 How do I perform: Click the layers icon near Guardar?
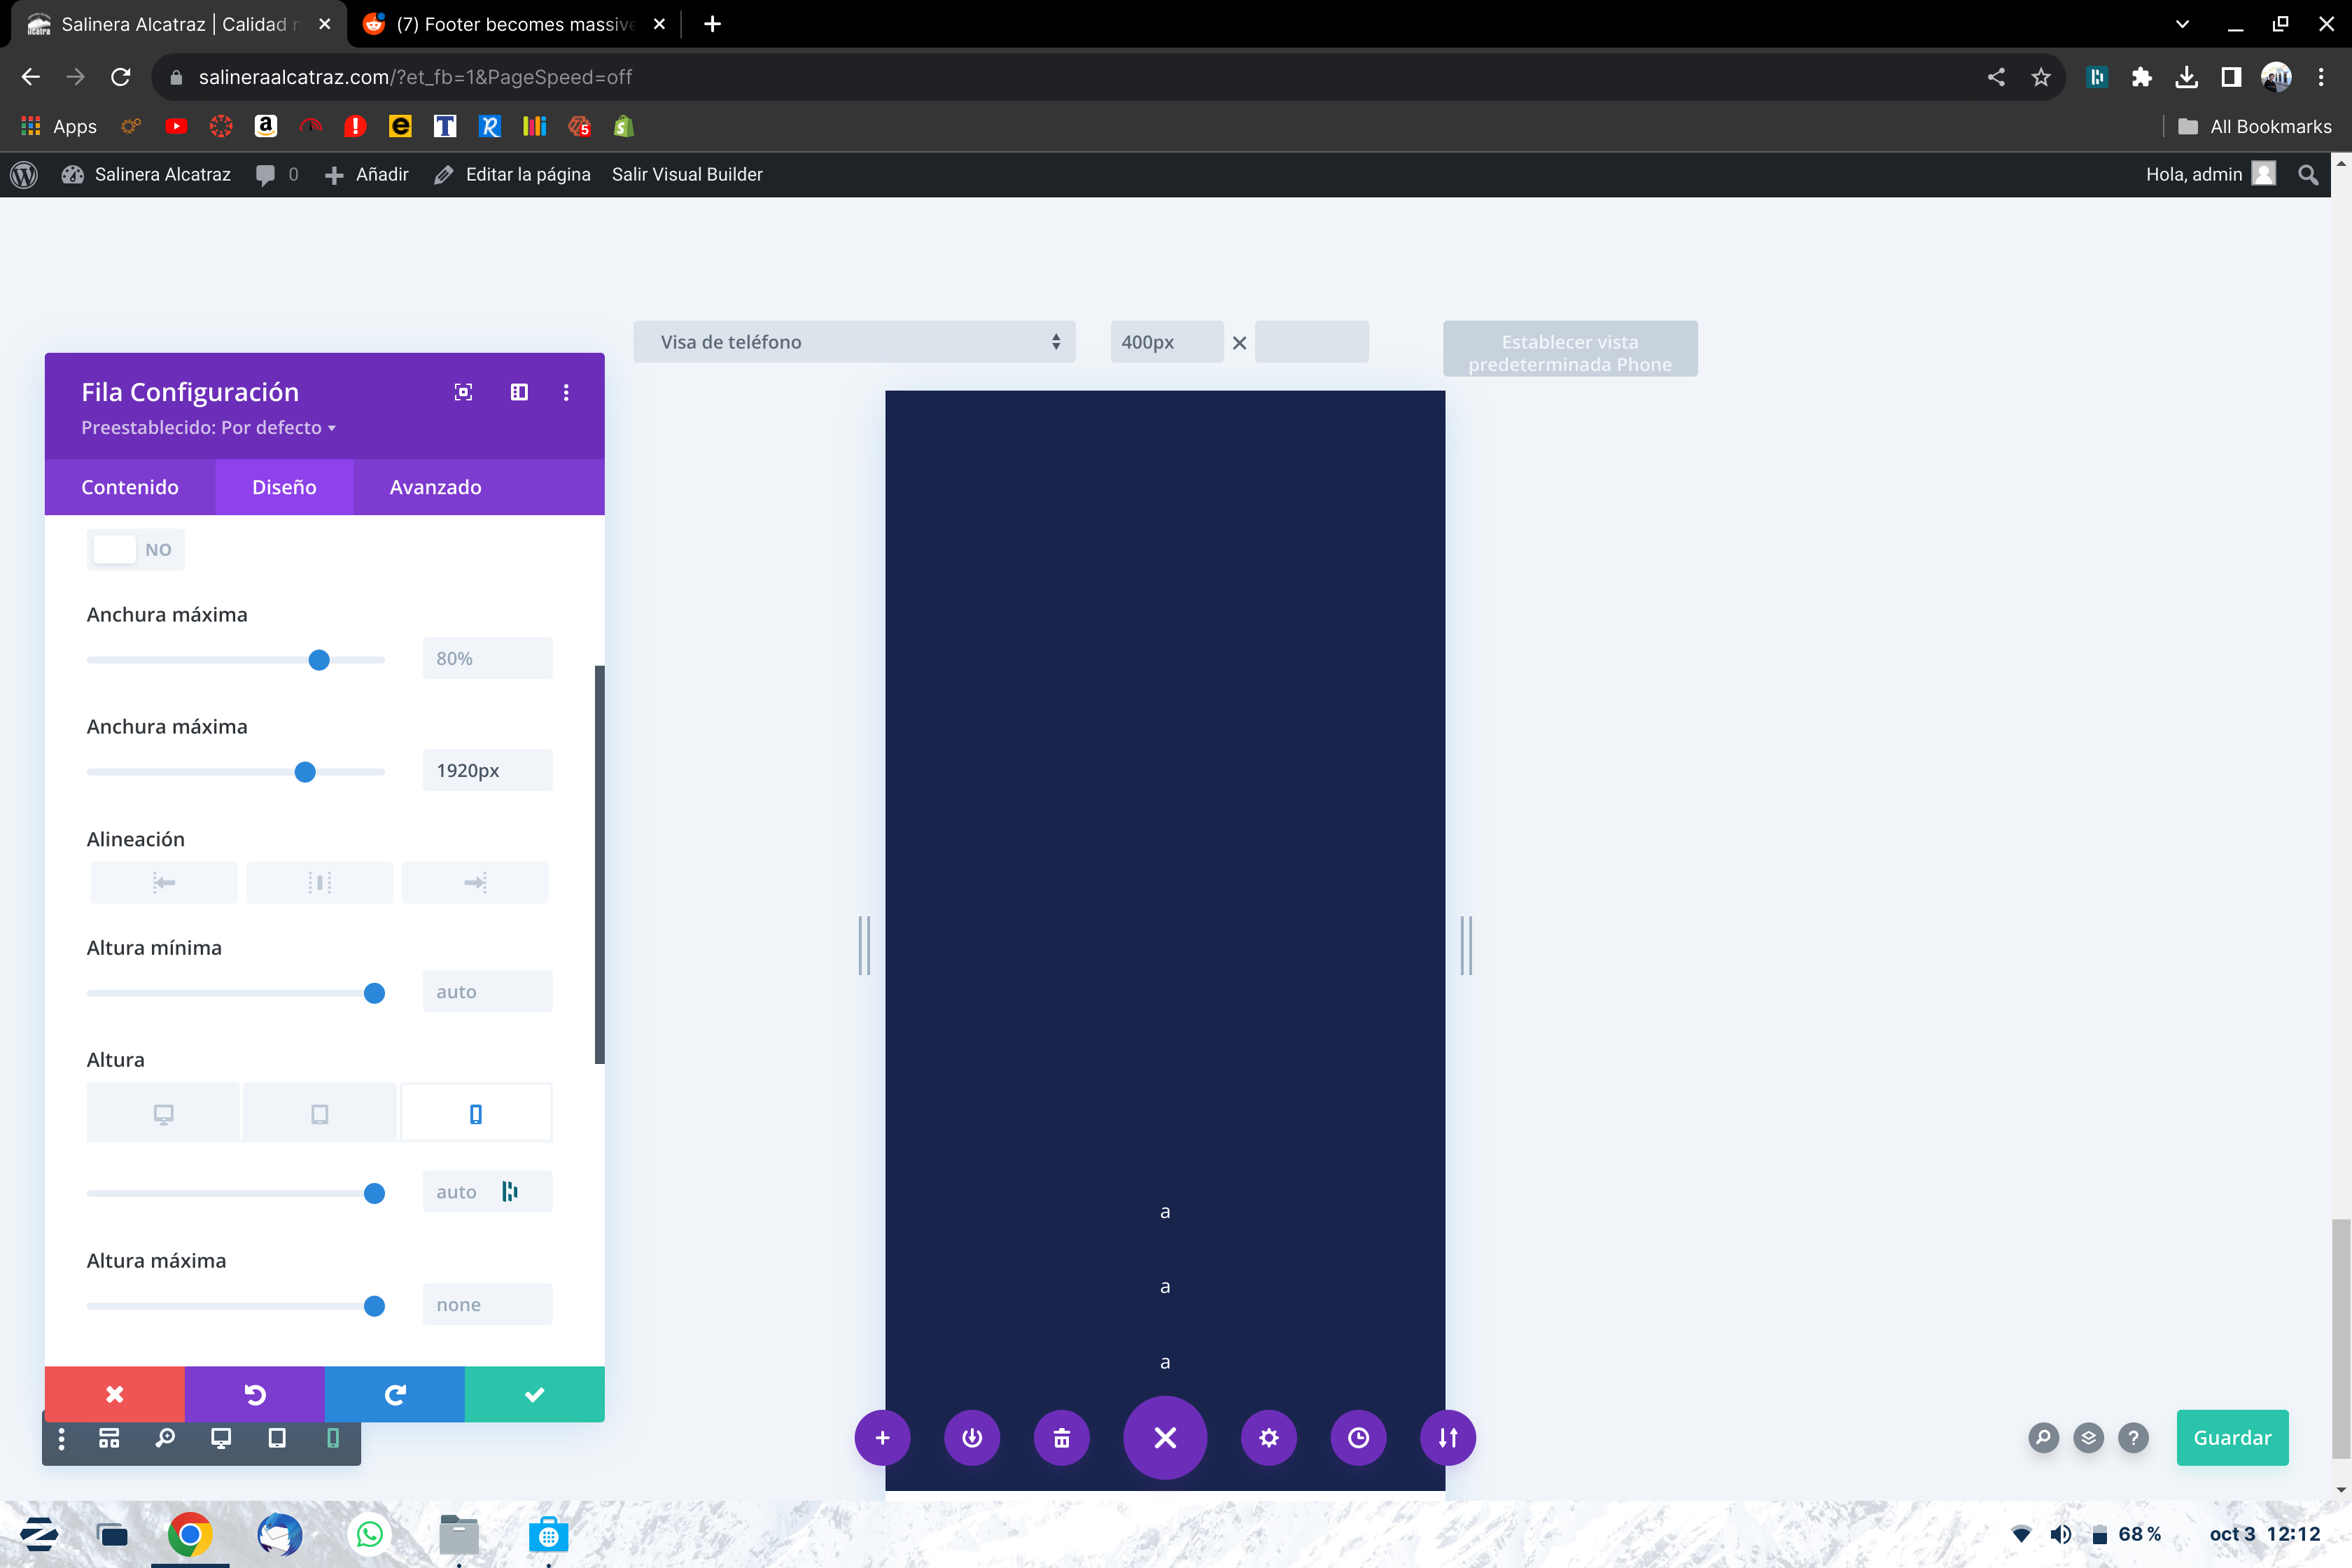pyautogui.click(x=2088, y=1438)
